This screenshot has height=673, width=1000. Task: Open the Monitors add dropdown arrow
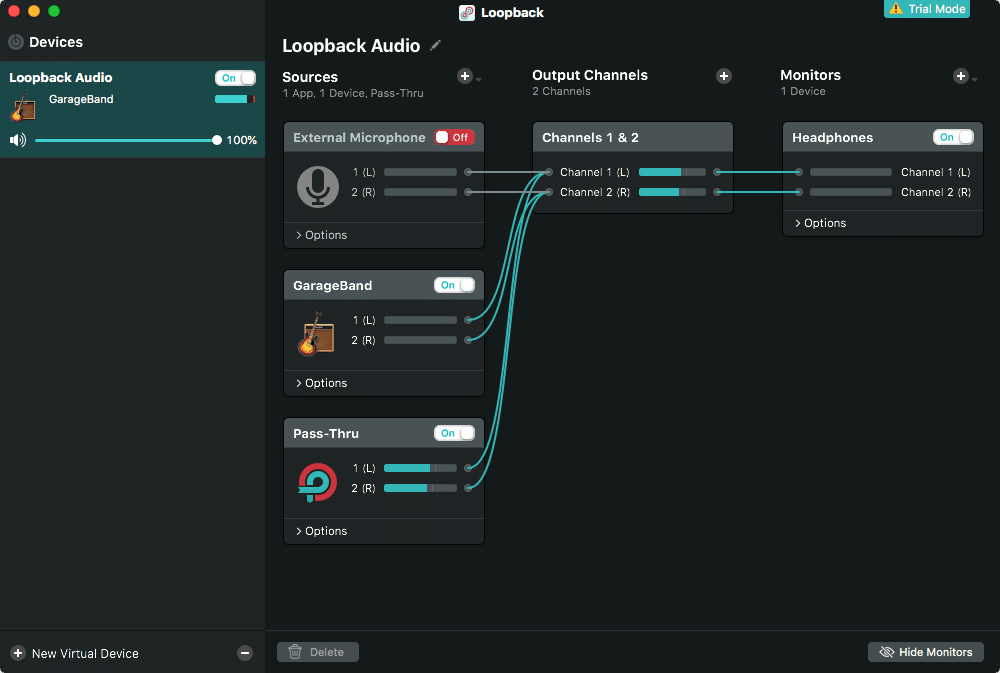(974, 80)
